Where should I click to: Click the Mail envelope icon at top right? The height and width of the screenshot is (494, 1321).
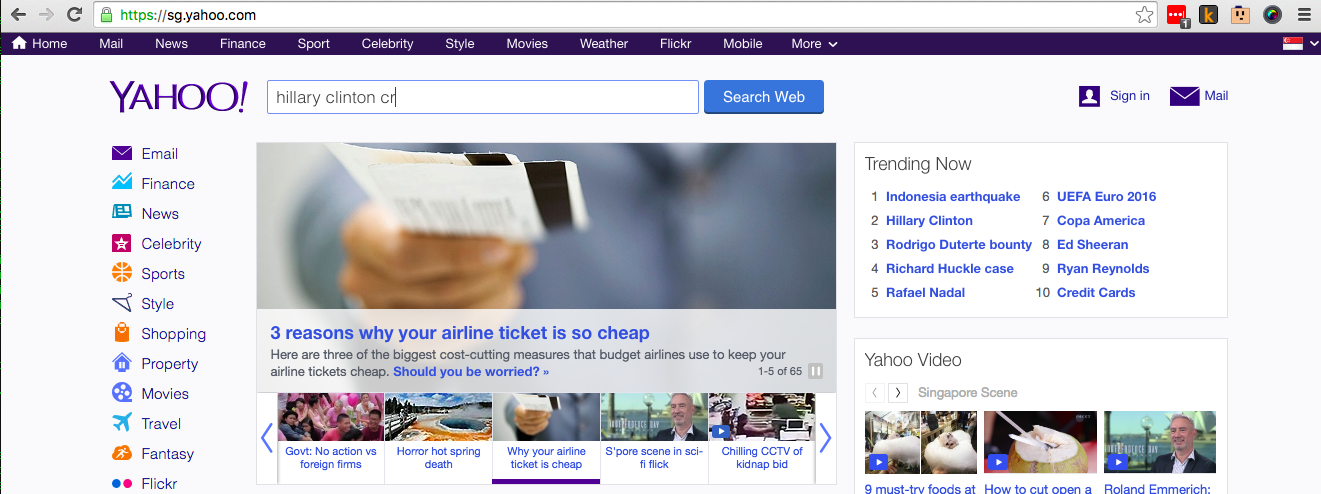[x=1184, y=96]
